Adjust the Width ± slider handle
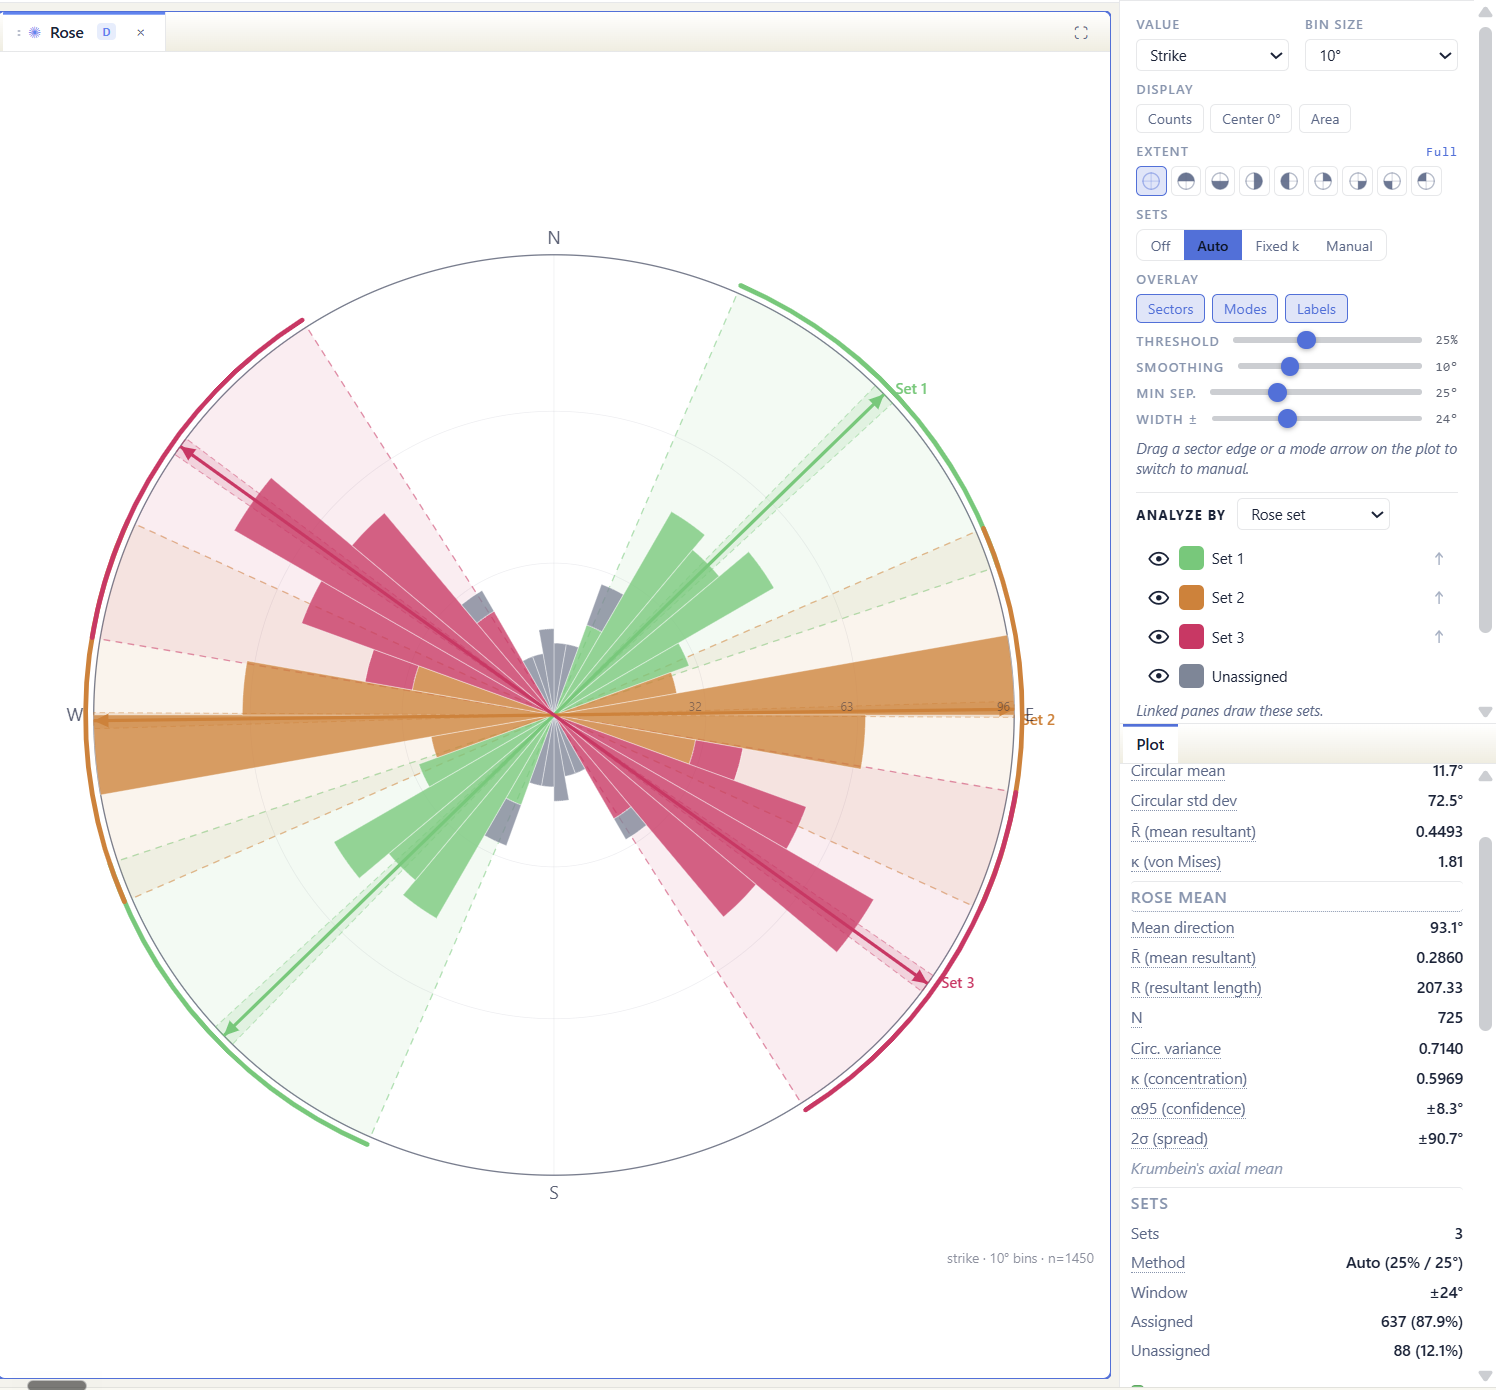 pos(1287,419)
